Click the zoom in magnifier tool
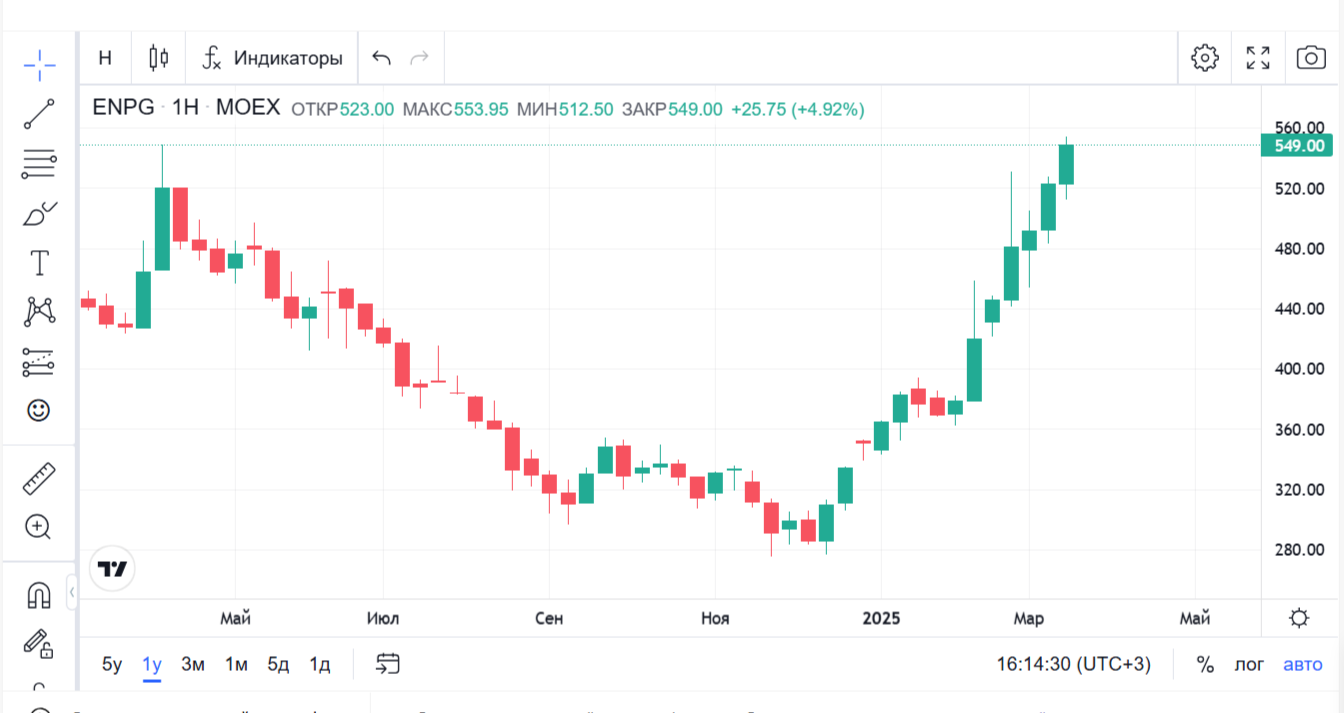The width and height of the screenshot is (1344, 713). coord(39,527)
